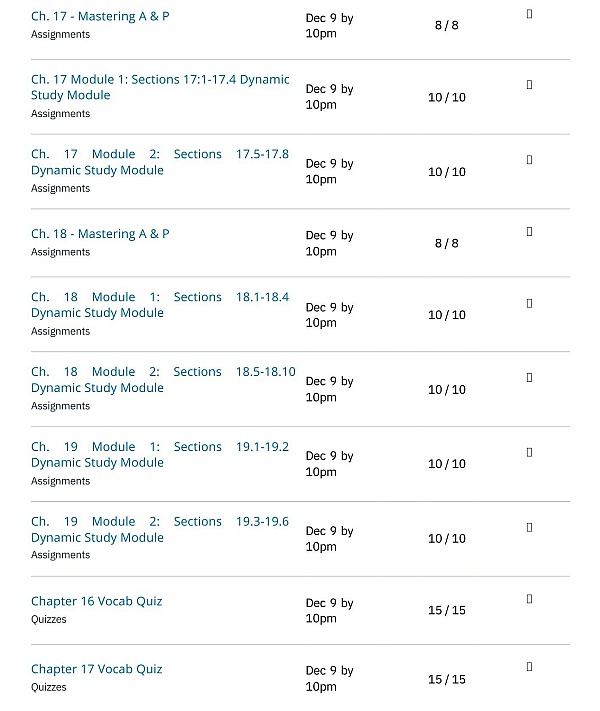
Task: Open the Chapter 17 Vocab Quiz
Action: [x=96, y=669]
